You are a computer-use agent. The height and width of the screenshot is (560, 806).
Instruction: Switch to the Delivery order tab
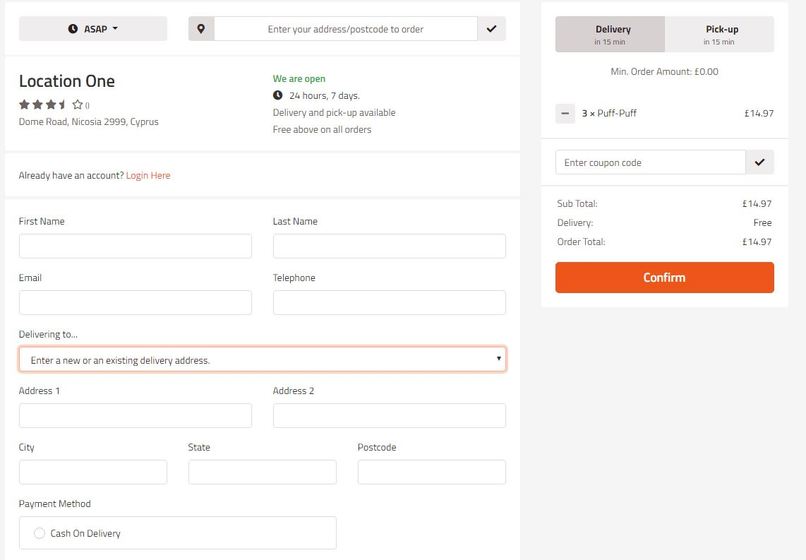(610, 34)
